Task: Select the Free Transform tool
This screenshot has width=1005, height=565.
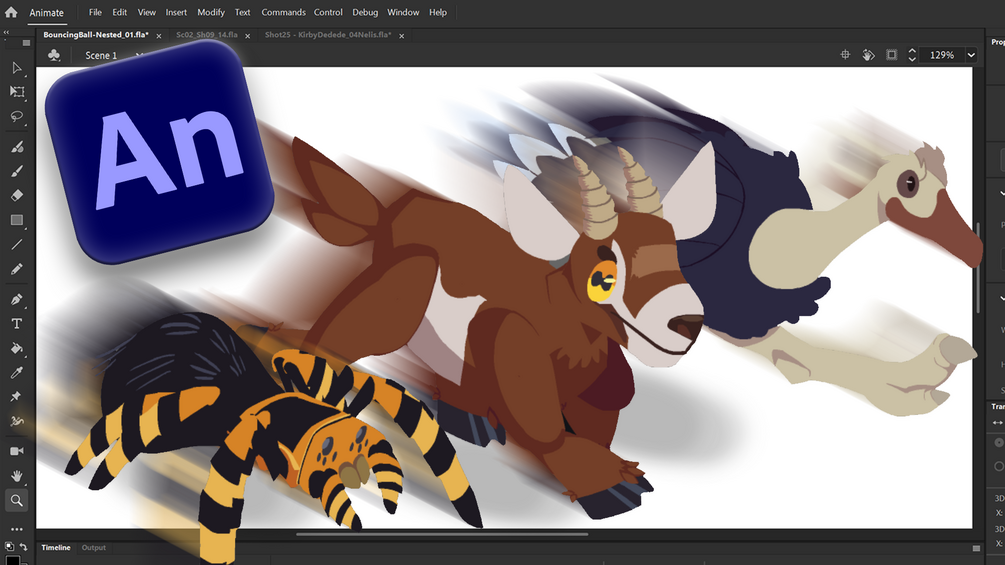Action: (17, 92)
